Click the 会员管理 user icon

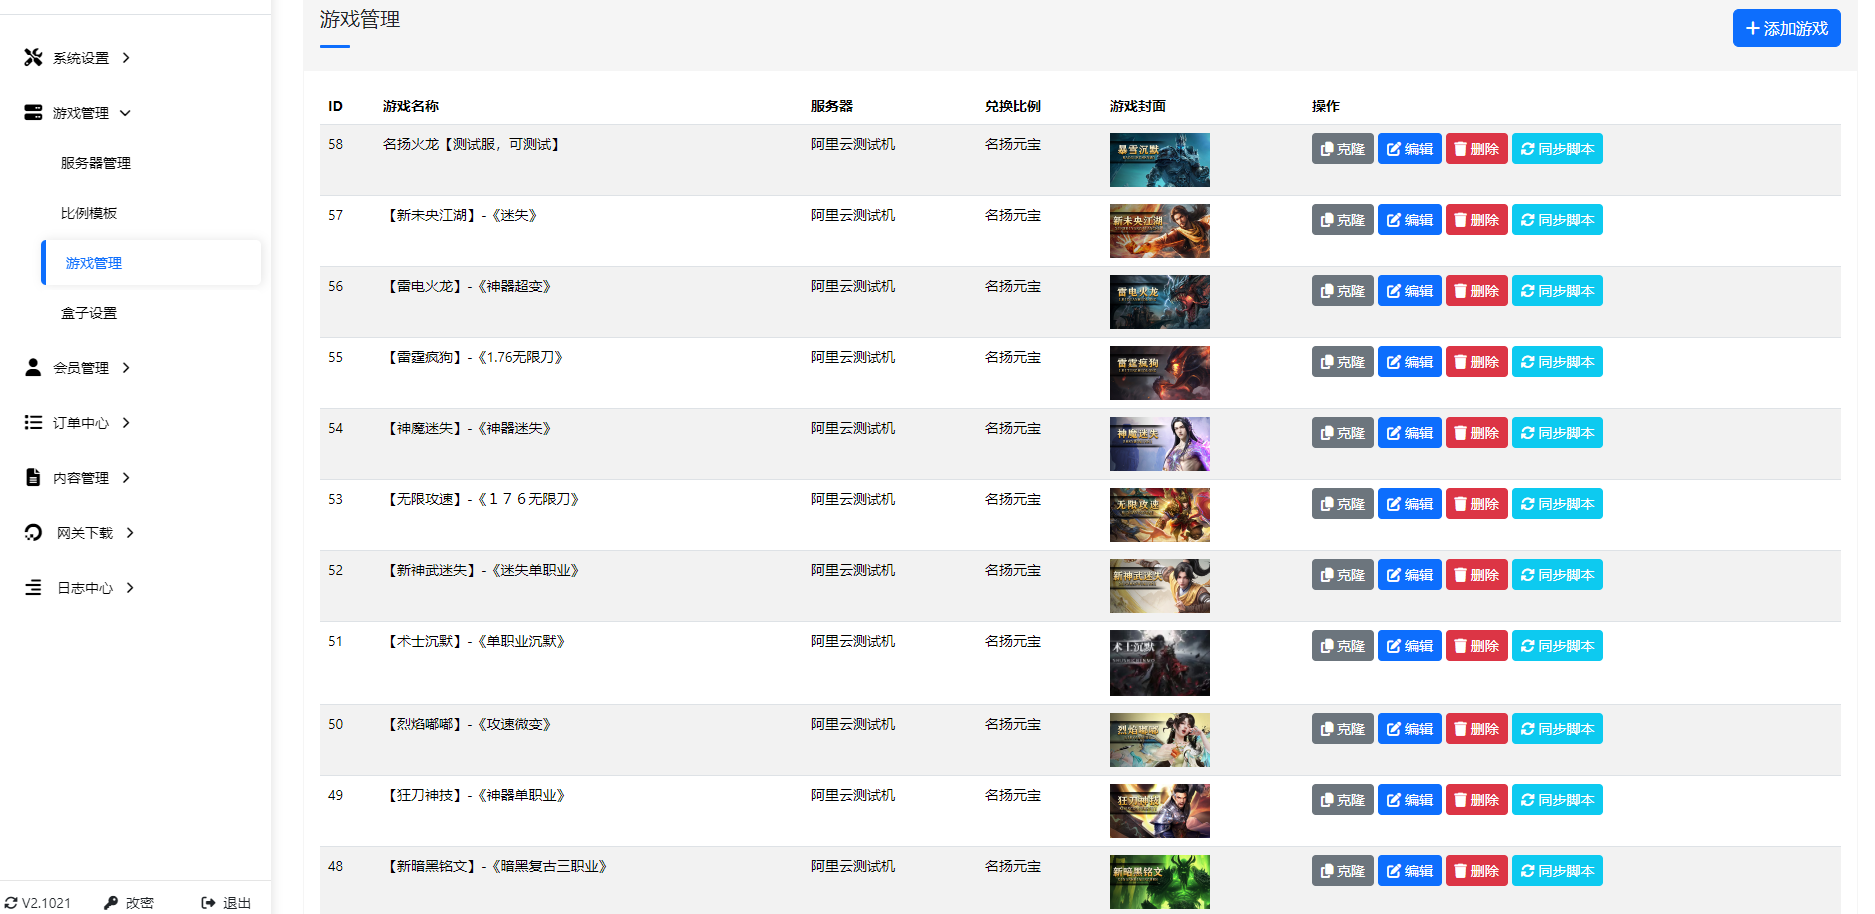tap(33, 368)
